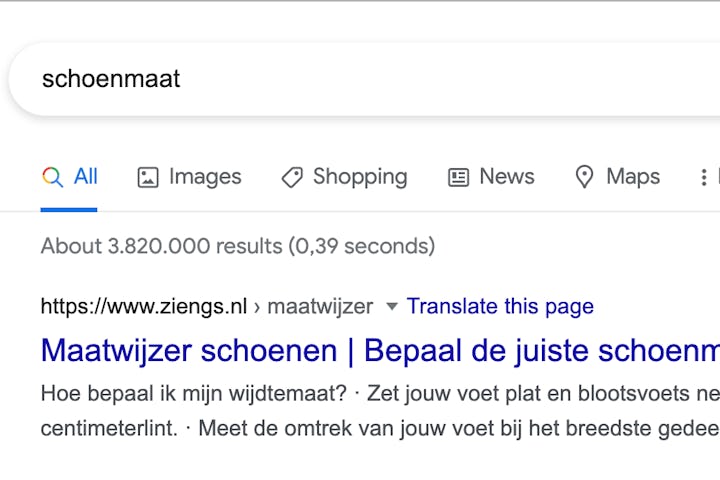Click the Translate this page link

pyautogui.click(x=500, y=306)
